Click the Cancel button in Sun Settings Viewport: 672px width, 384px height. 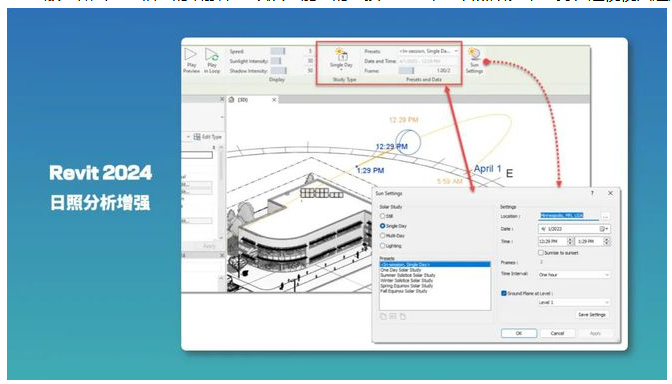(557, 333)
